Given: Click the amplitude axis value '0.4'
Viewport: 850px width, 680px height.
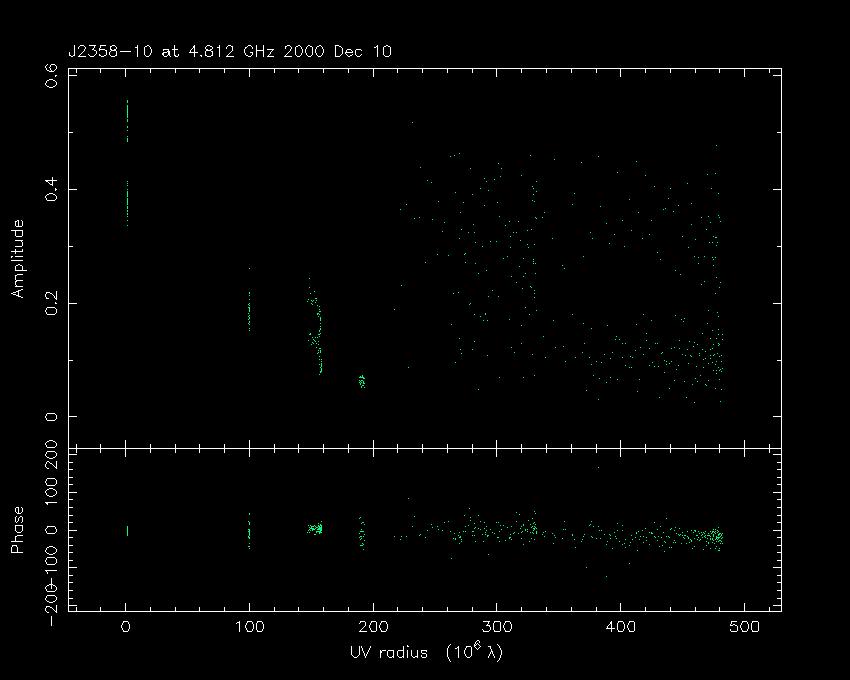Looking at the screenshot, I should 51,189.
